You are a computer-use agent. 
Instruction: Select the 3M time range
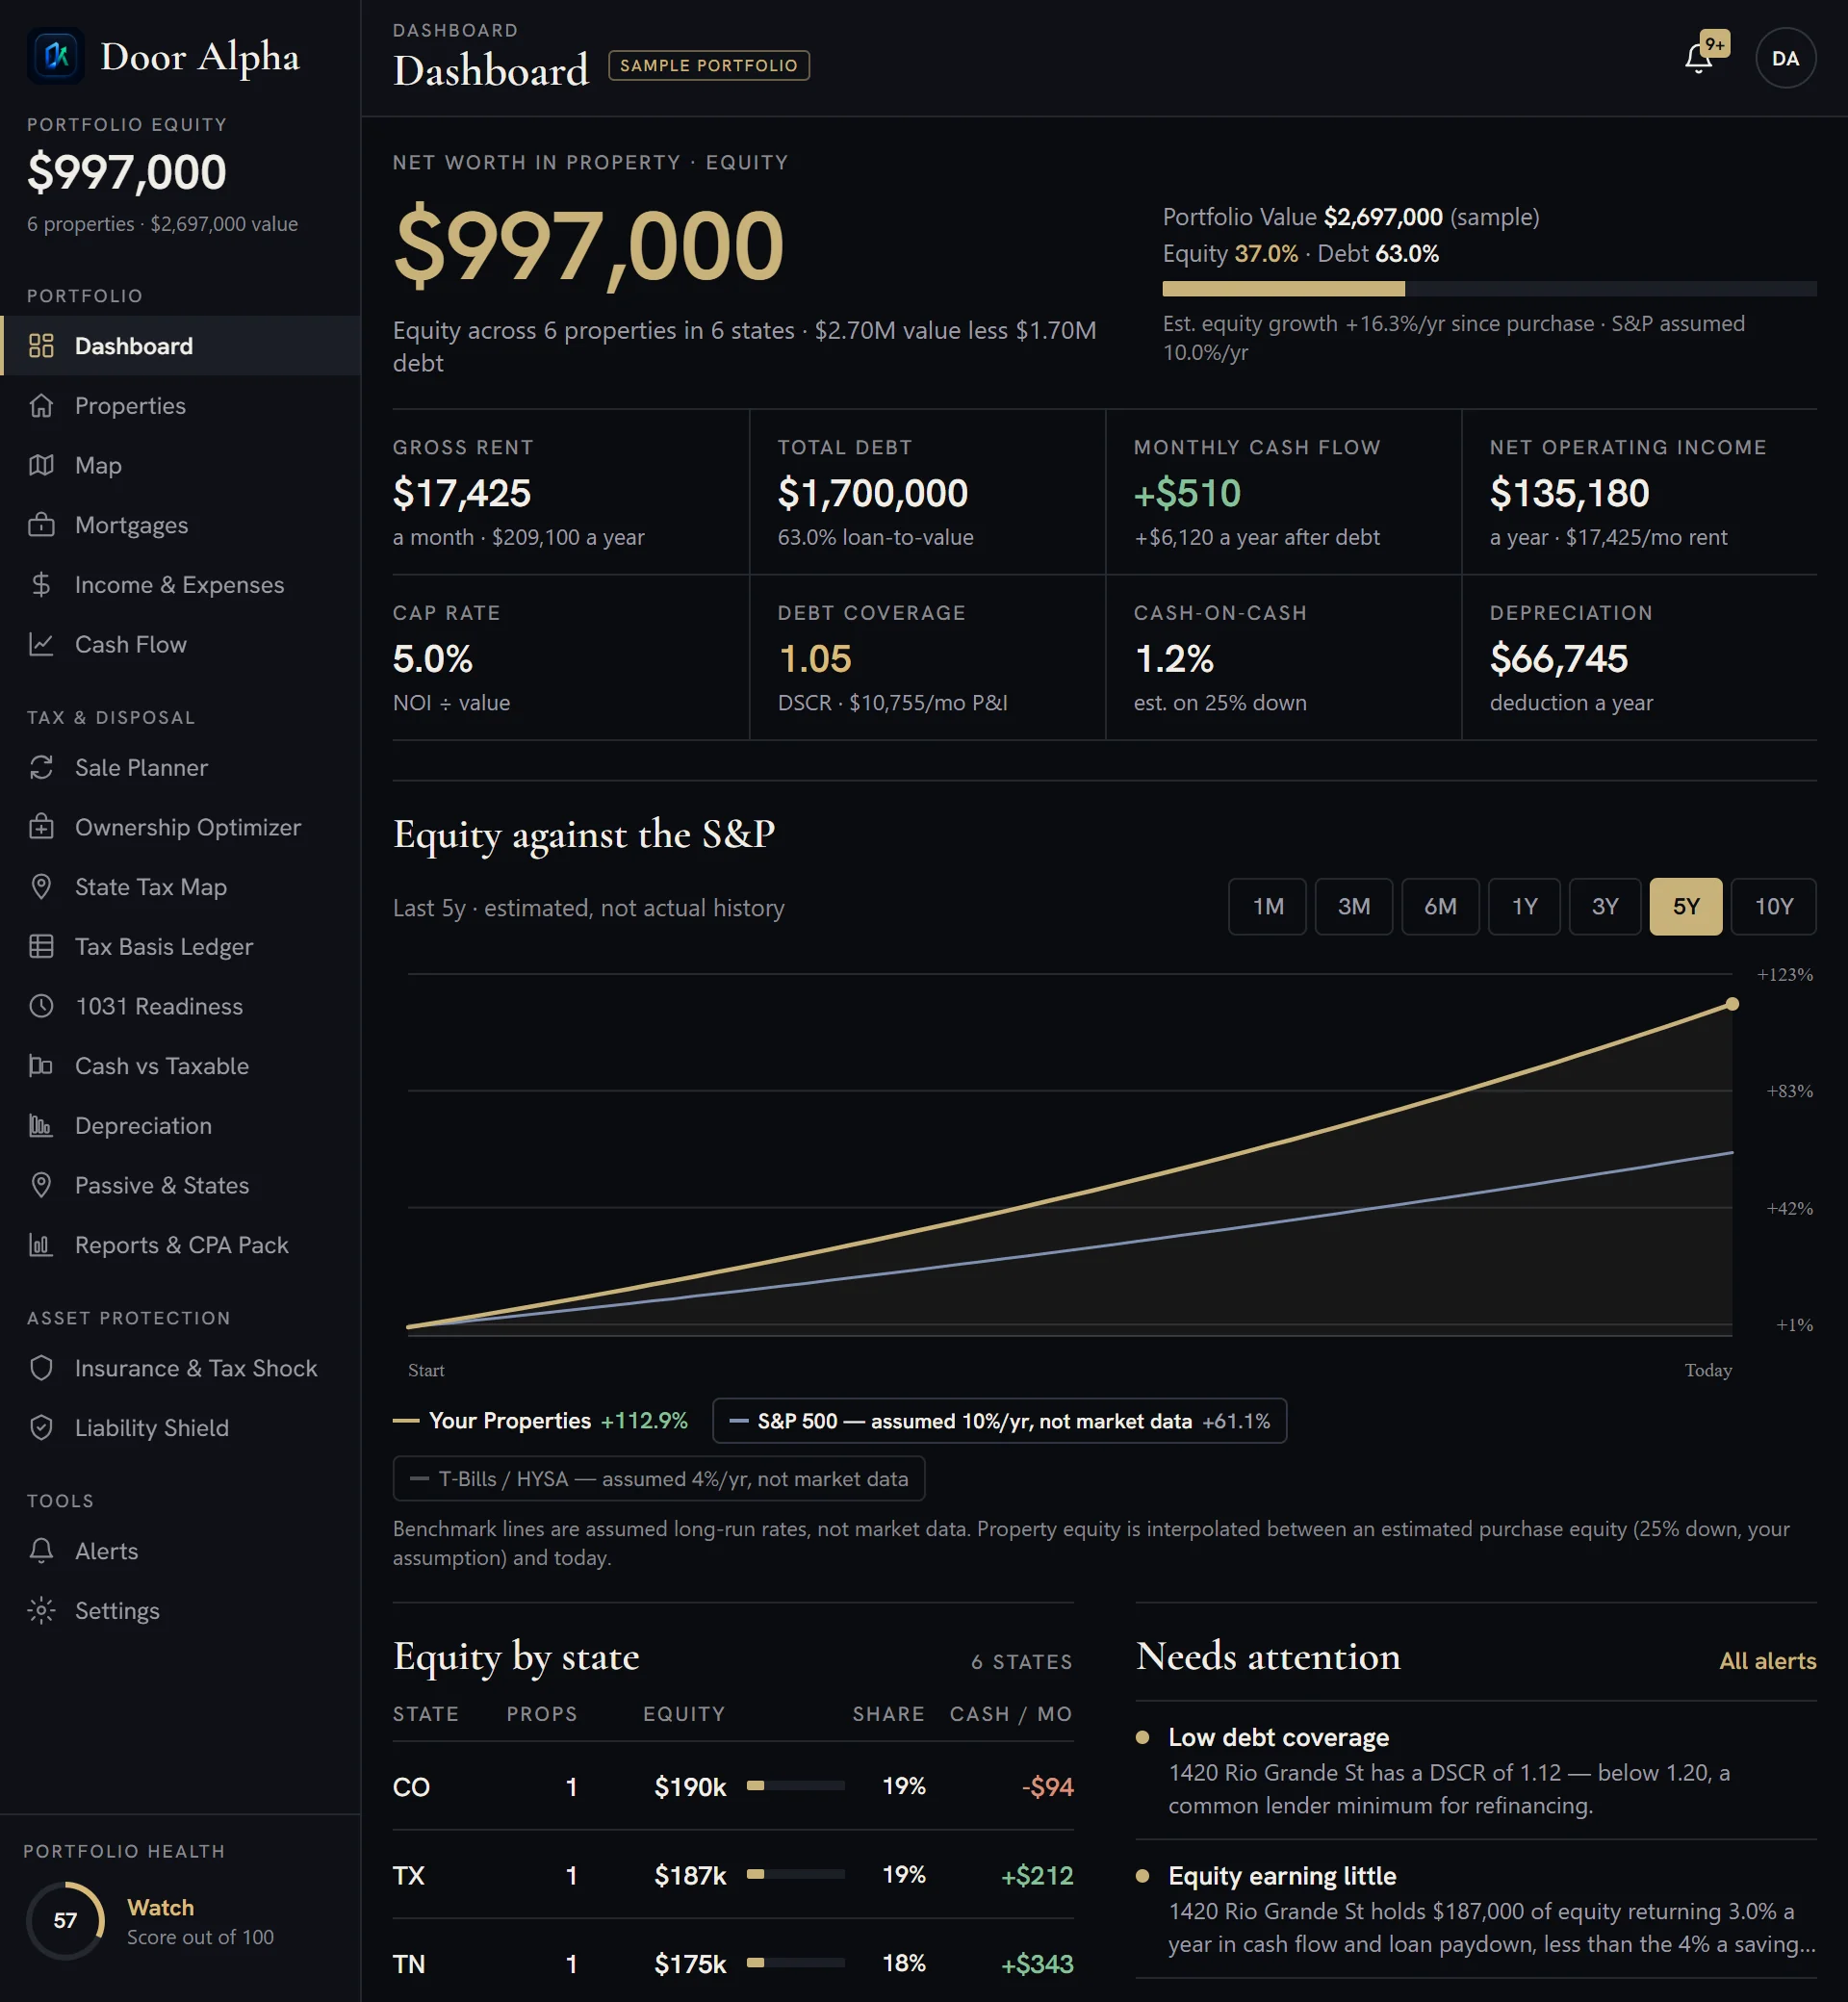coord(1354,907)
